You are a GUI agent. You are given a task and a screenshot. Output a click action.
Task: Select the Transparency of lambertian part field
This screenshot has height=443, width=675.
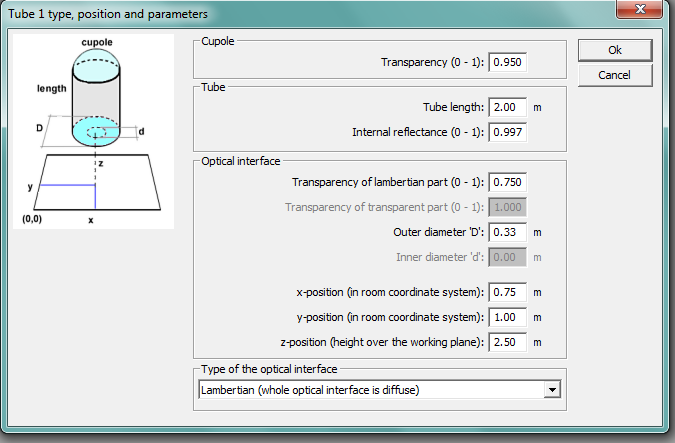[508, 182]
